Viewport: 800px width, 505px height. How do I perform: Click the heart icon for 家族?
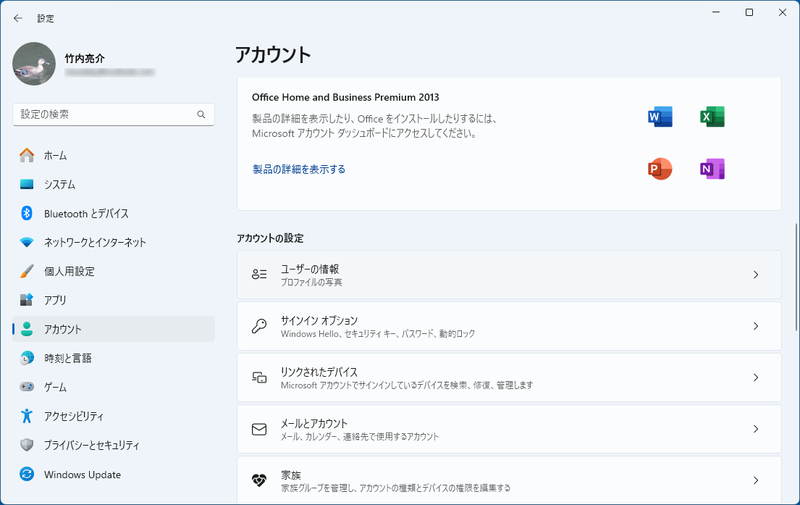[x=259, y=481]
